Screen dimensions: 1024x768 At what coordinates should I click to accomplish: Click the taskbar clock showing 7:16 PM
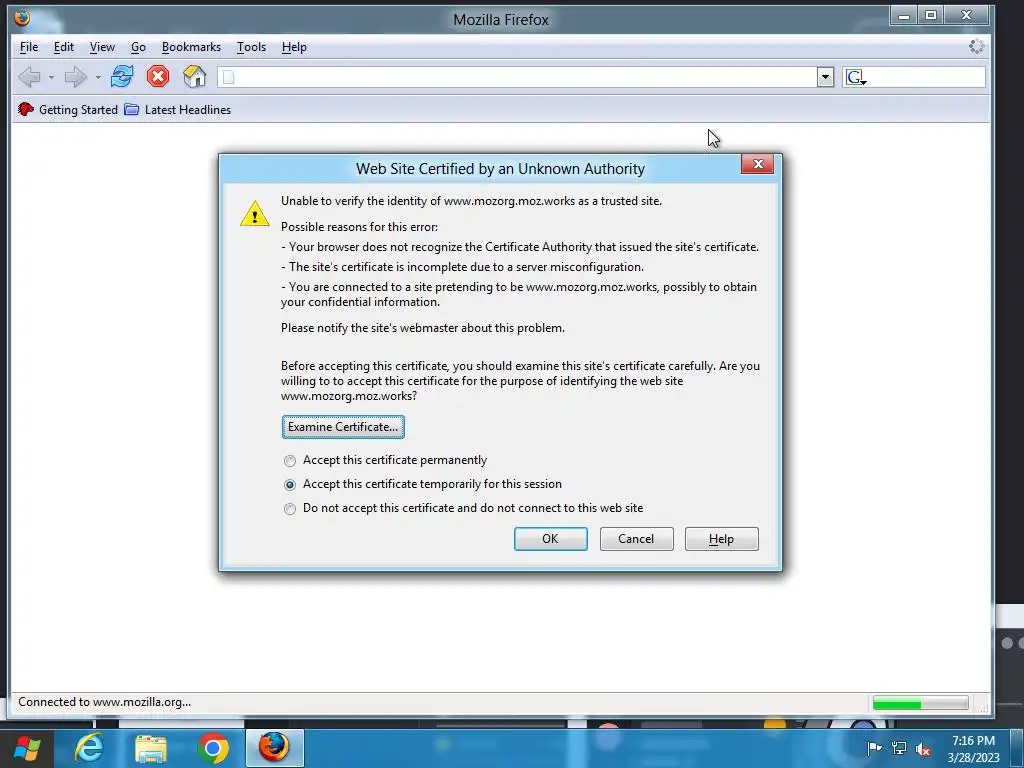973,749
